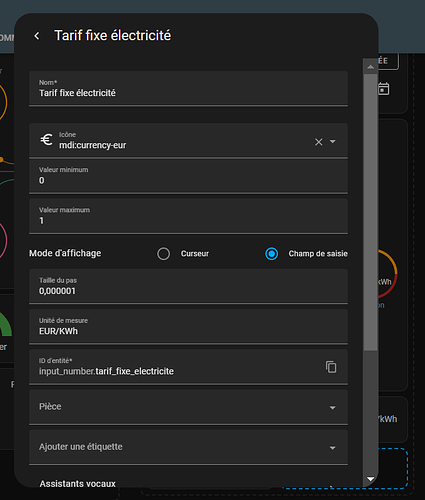Open the calendar icon behind the dialog
425x500 pixels.
pyautogui.click(x=384, y=89)
